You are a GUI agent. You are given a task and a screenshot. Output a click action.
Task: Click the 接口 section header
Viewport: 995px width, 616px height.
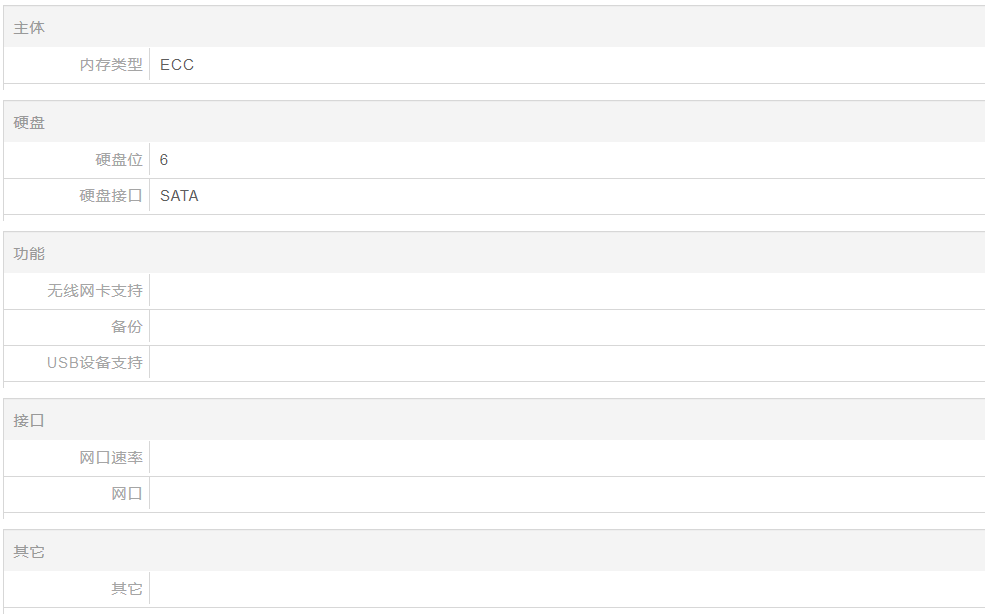tap(29, 421)
